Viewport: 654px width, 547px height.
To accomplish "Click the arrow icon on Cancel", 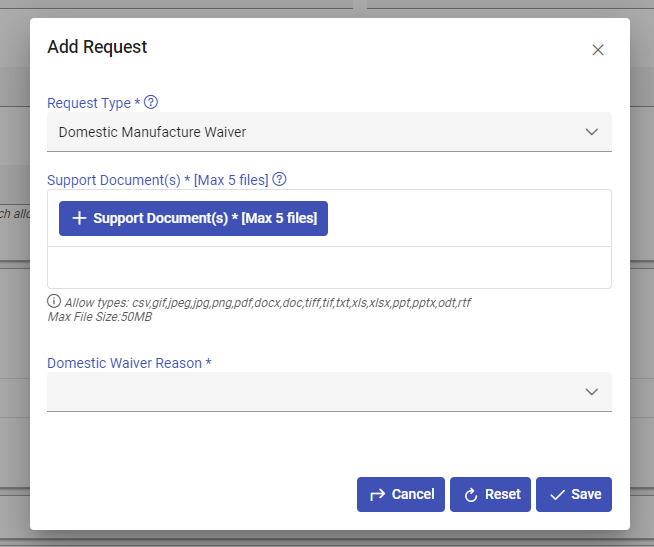I will (378, 494).
